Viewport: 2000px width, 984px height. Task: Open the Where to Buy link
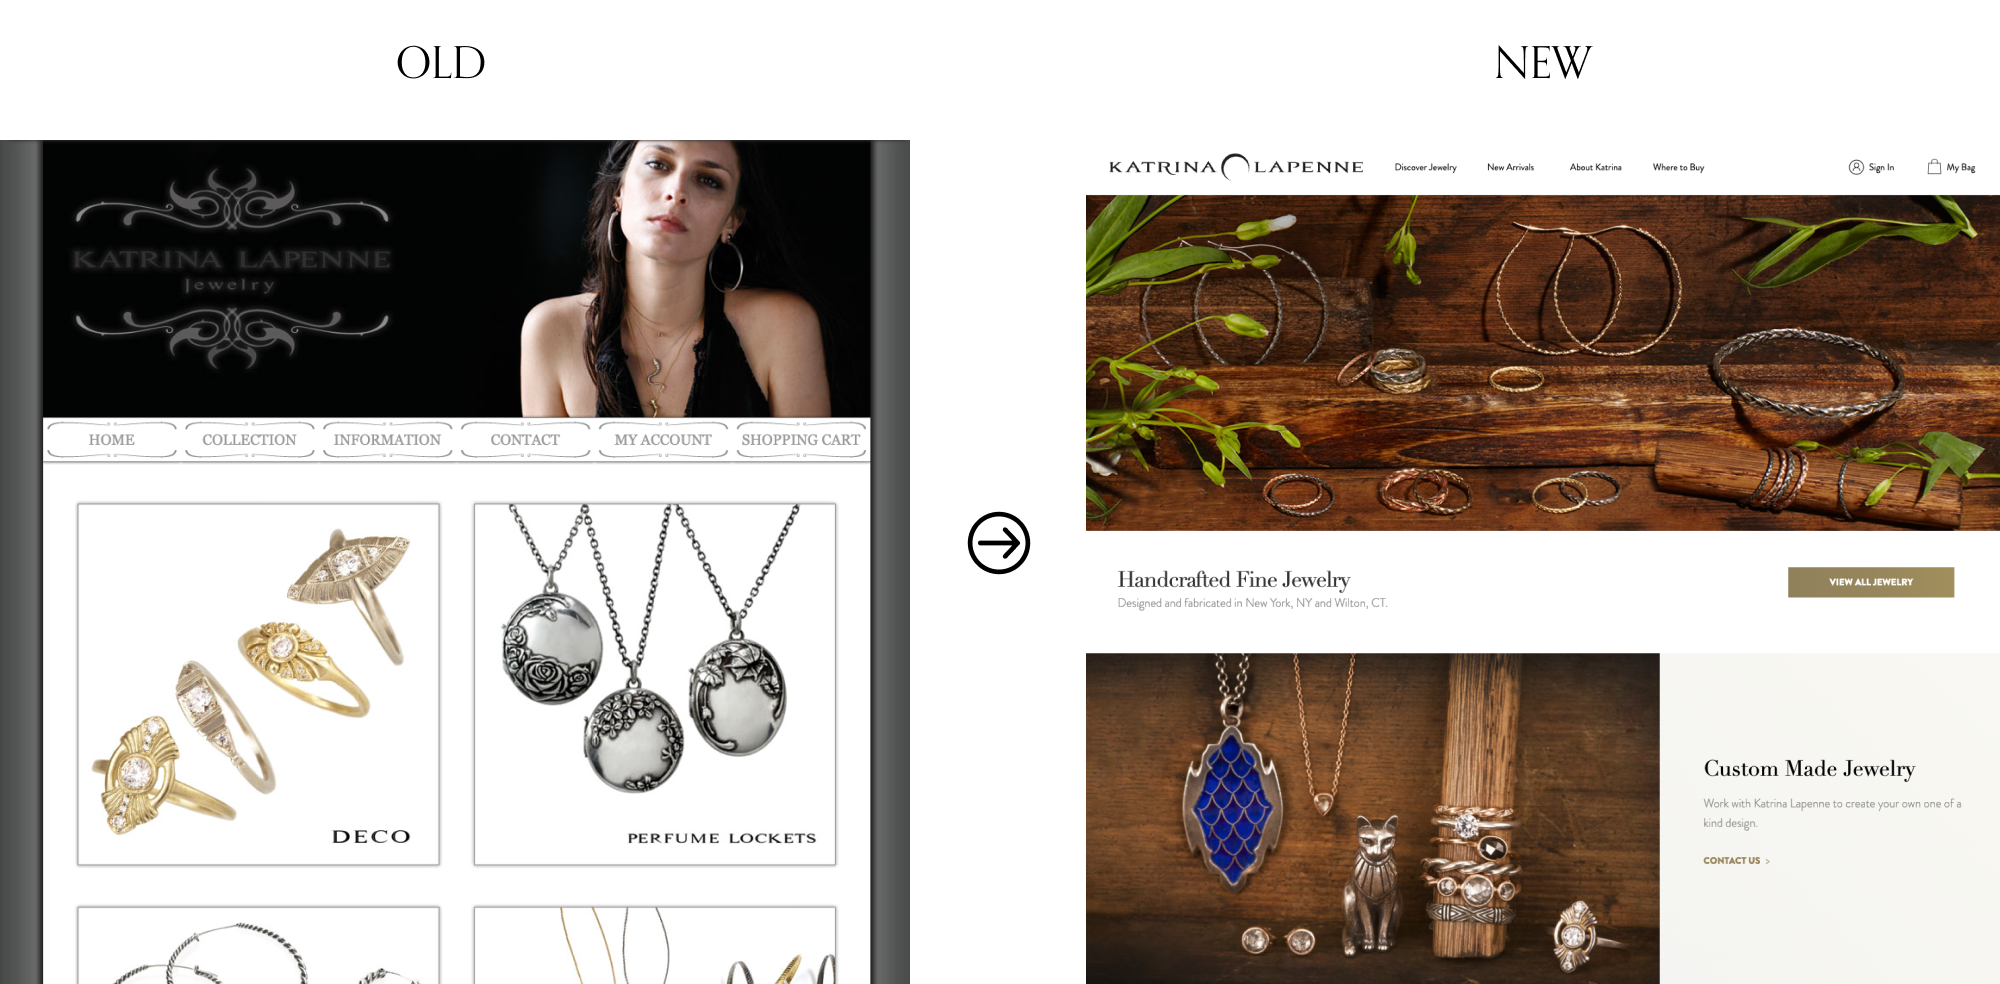[x=1678, y=167]
